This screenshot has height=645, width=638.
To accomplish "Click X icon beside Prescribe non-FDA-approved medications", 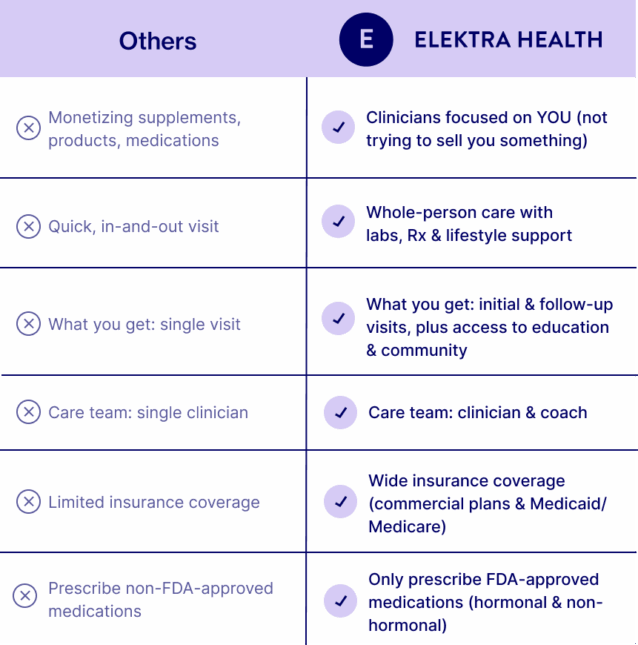I will click(25, 597).
